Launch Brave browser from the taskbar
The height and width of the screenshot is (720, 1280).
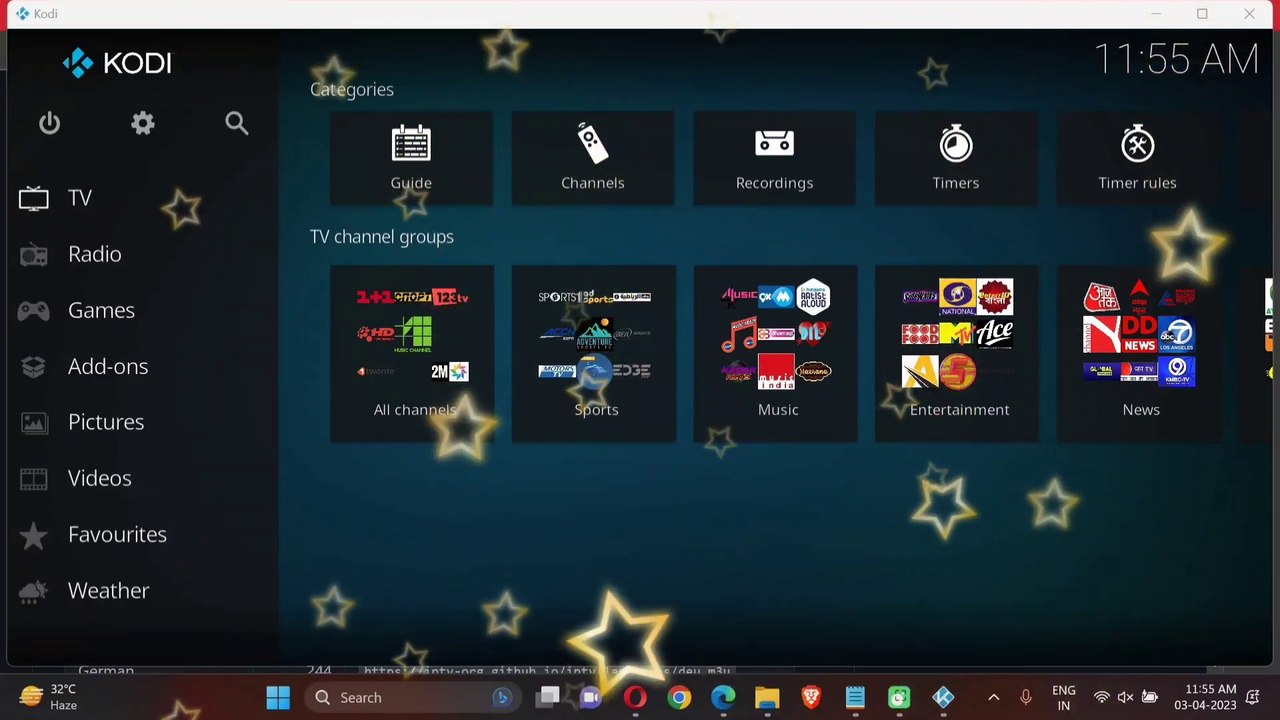tap(811, 697)
